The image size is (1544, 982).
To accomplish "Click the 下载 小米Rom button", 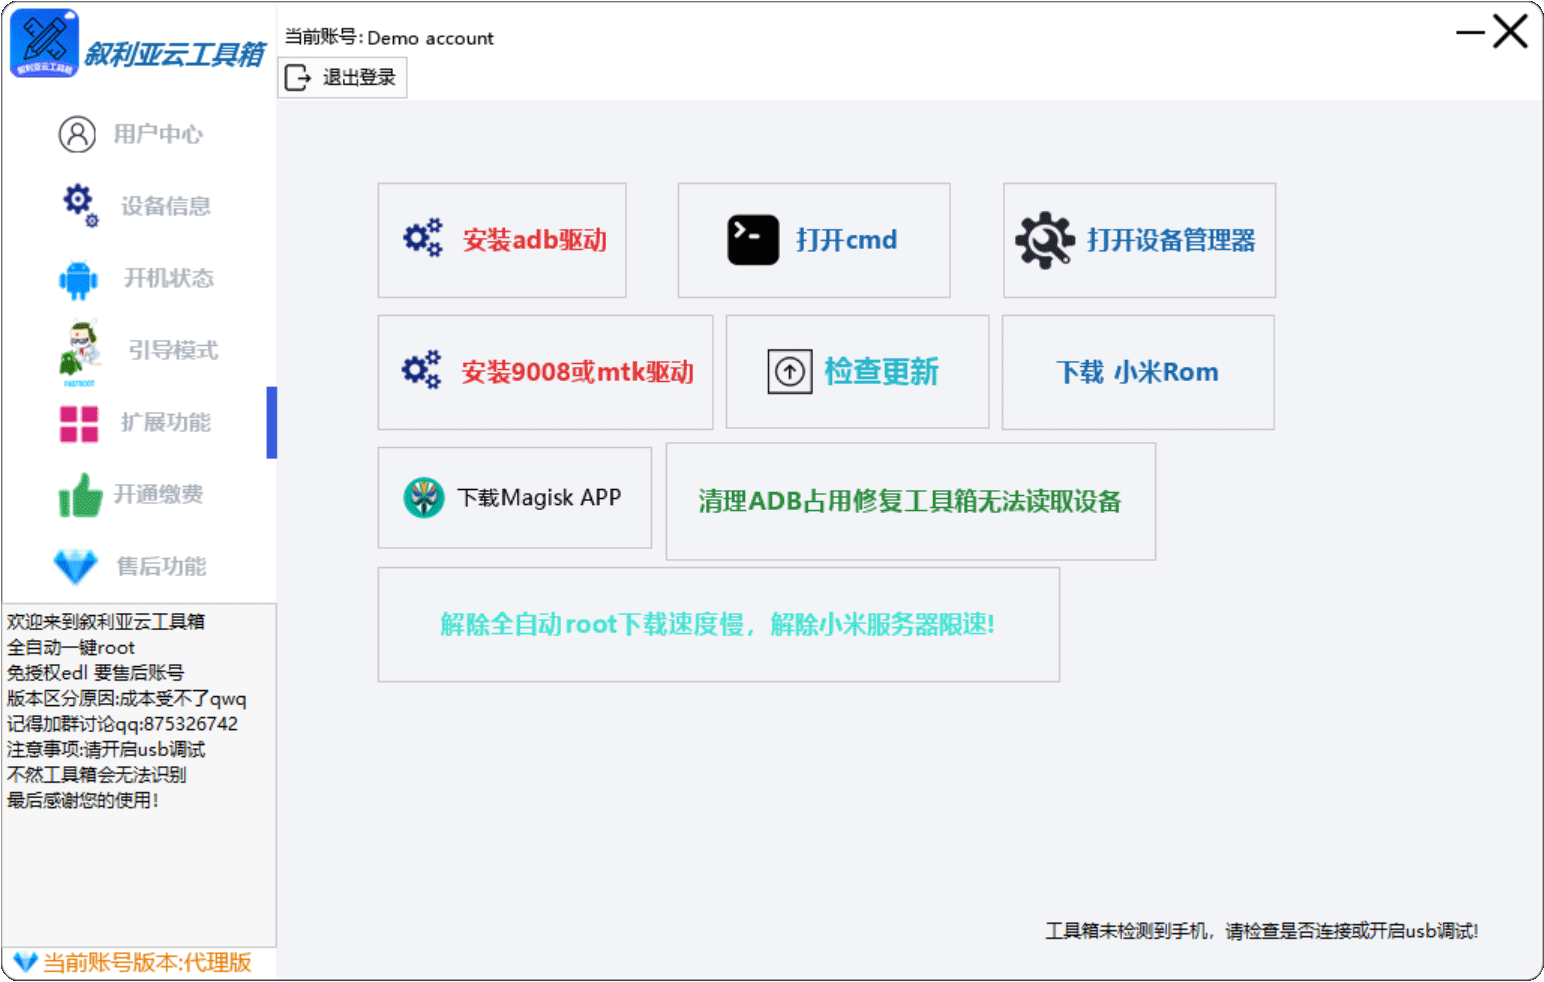I will pos(1137,372).
